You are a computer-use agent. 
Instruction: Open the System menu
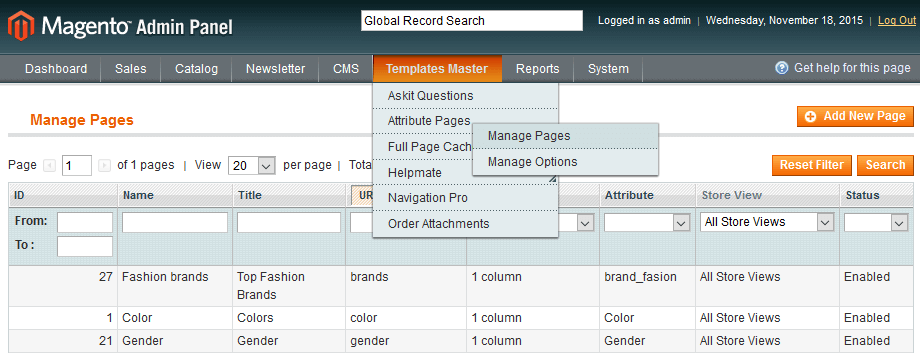pyautogui.click(x=608, y=69)
